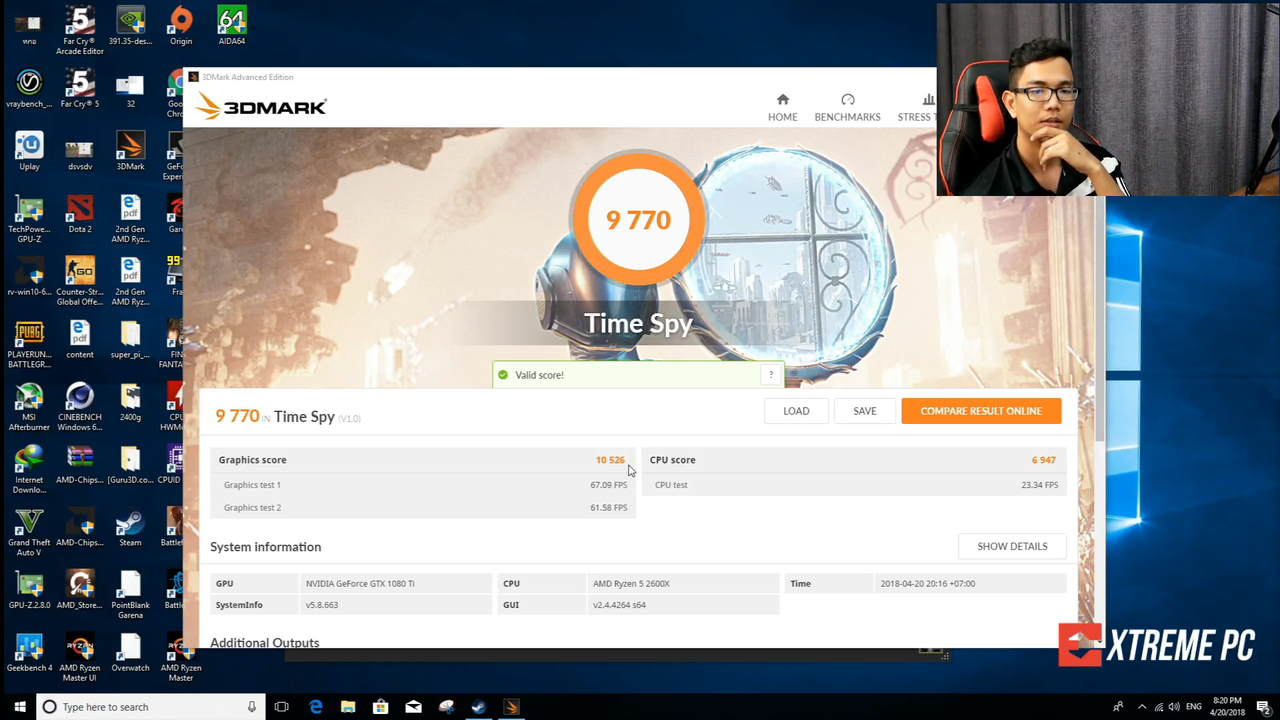Screen dimensions: 1280x720
Task: Click the 3DMark window vertical scrollbar
Action: [x=1099, y=320]
